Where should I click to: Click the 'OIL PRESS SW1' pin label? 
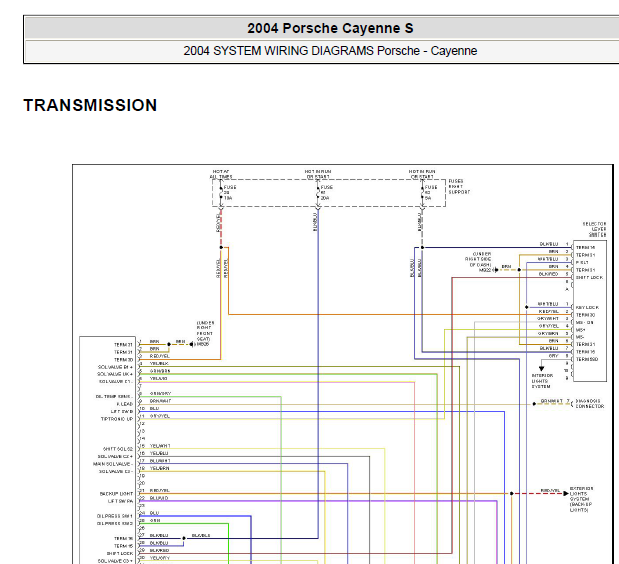115,516
